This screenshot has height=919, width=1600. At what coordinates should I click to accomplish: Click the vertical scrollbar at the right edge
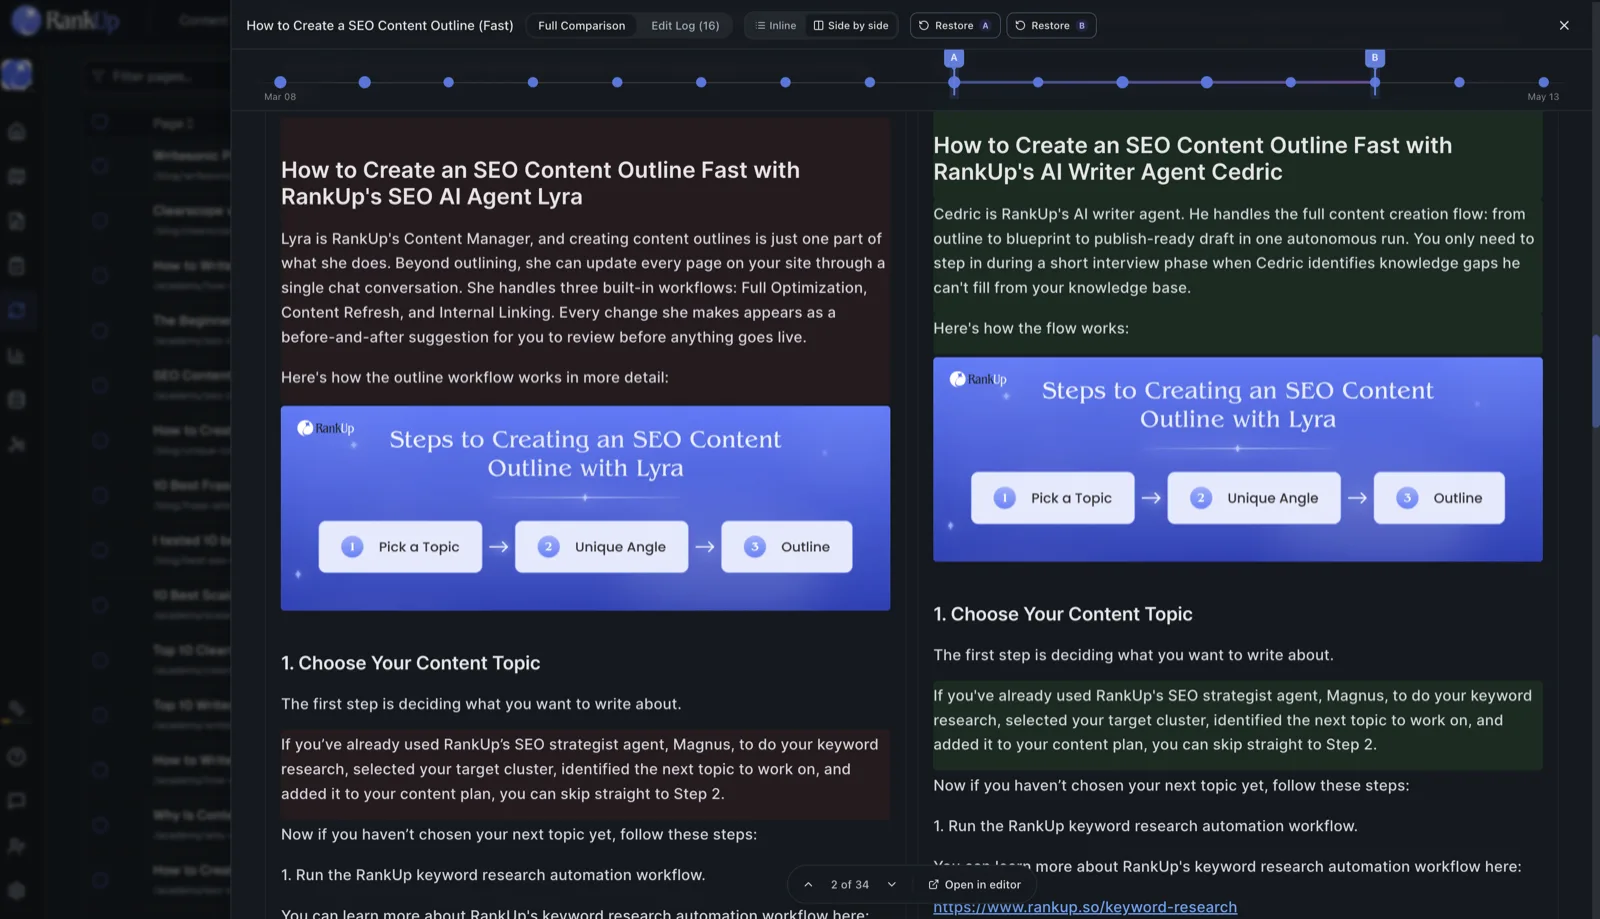point(1596,380)
